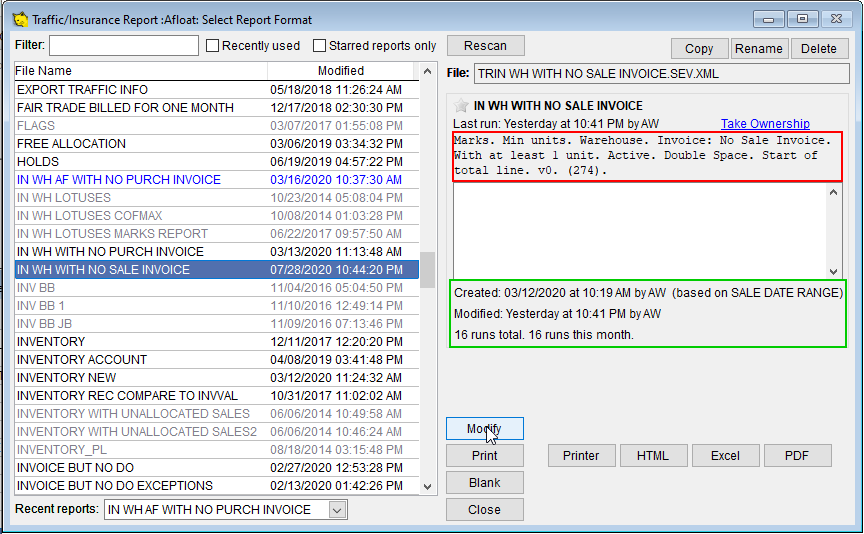This screenshot has width=864, height=534.
Task: Select FAIR TRADE BILLED FOR ONE MONTH
Action: tap(217, 107)
